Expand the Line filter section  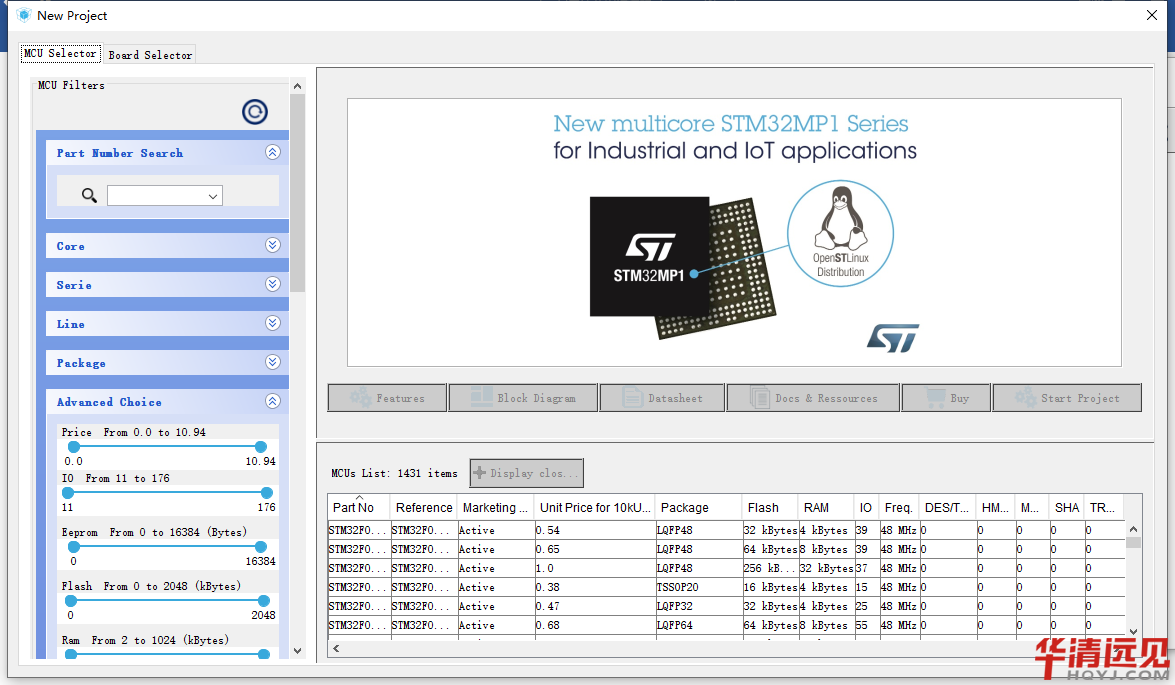(x=272, y=323)
